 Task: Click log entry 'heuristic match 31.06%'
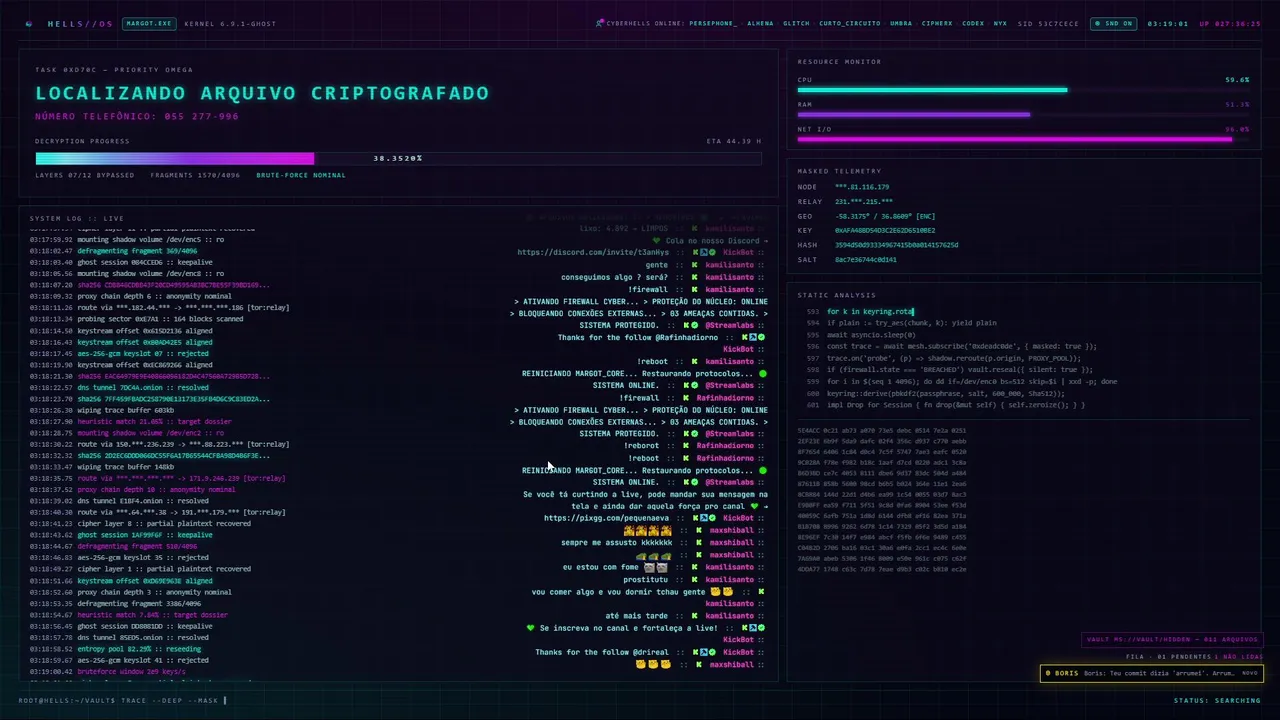point(154,422)
